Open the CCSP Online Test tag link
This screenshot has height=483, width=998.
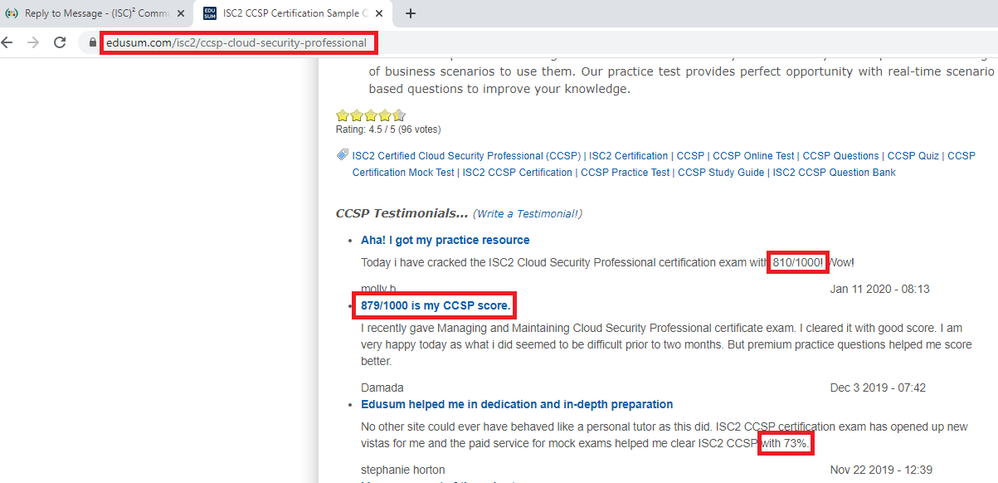753,156
